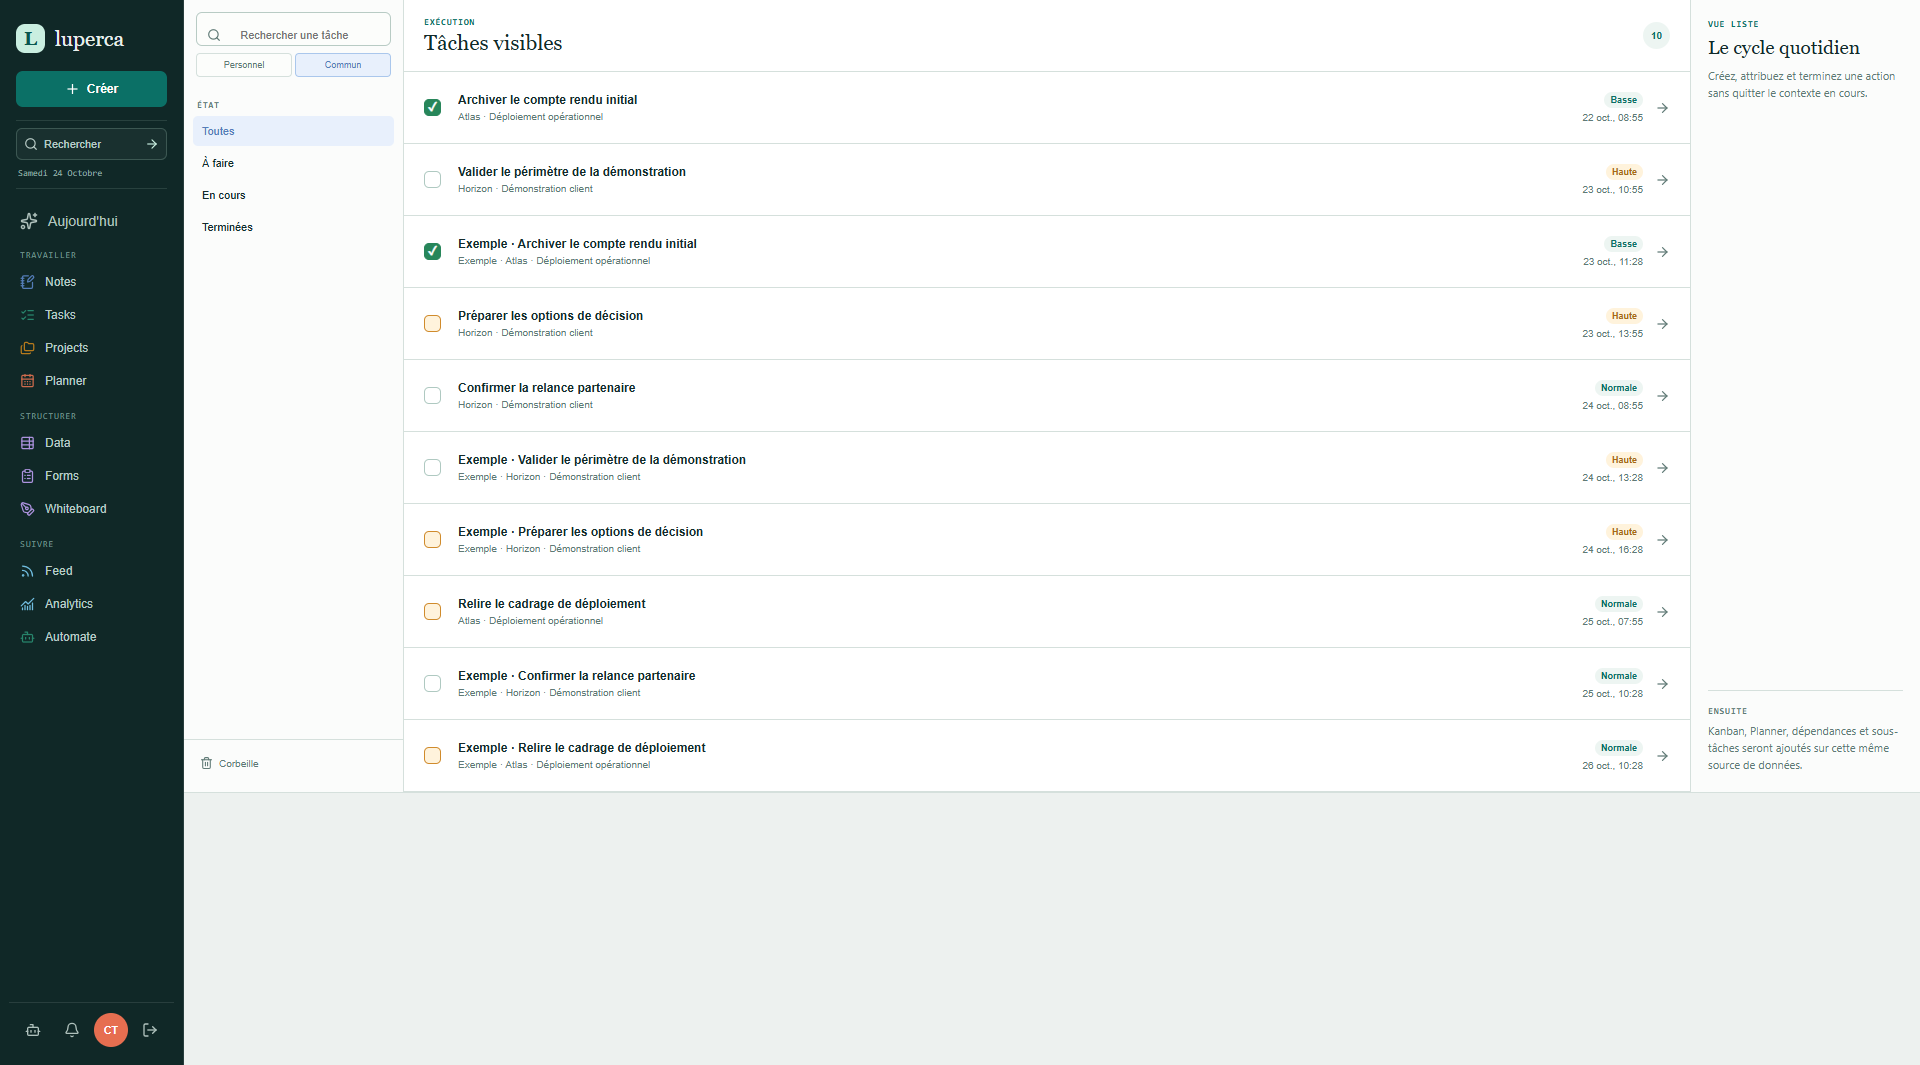
Task: Open arrow for 'Archiver le compte rendu initial'
Action: (x=1662, y=108)
